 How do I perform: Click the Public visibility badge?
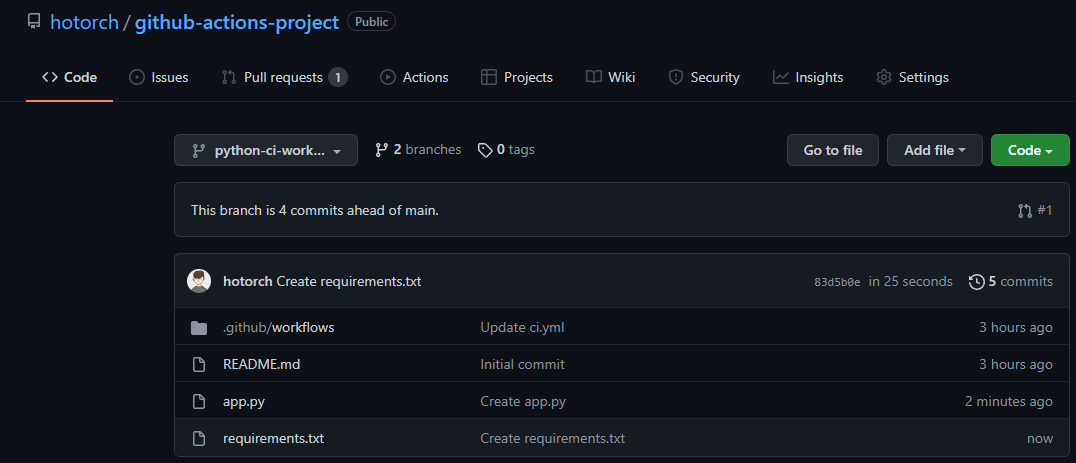point(371,22)
